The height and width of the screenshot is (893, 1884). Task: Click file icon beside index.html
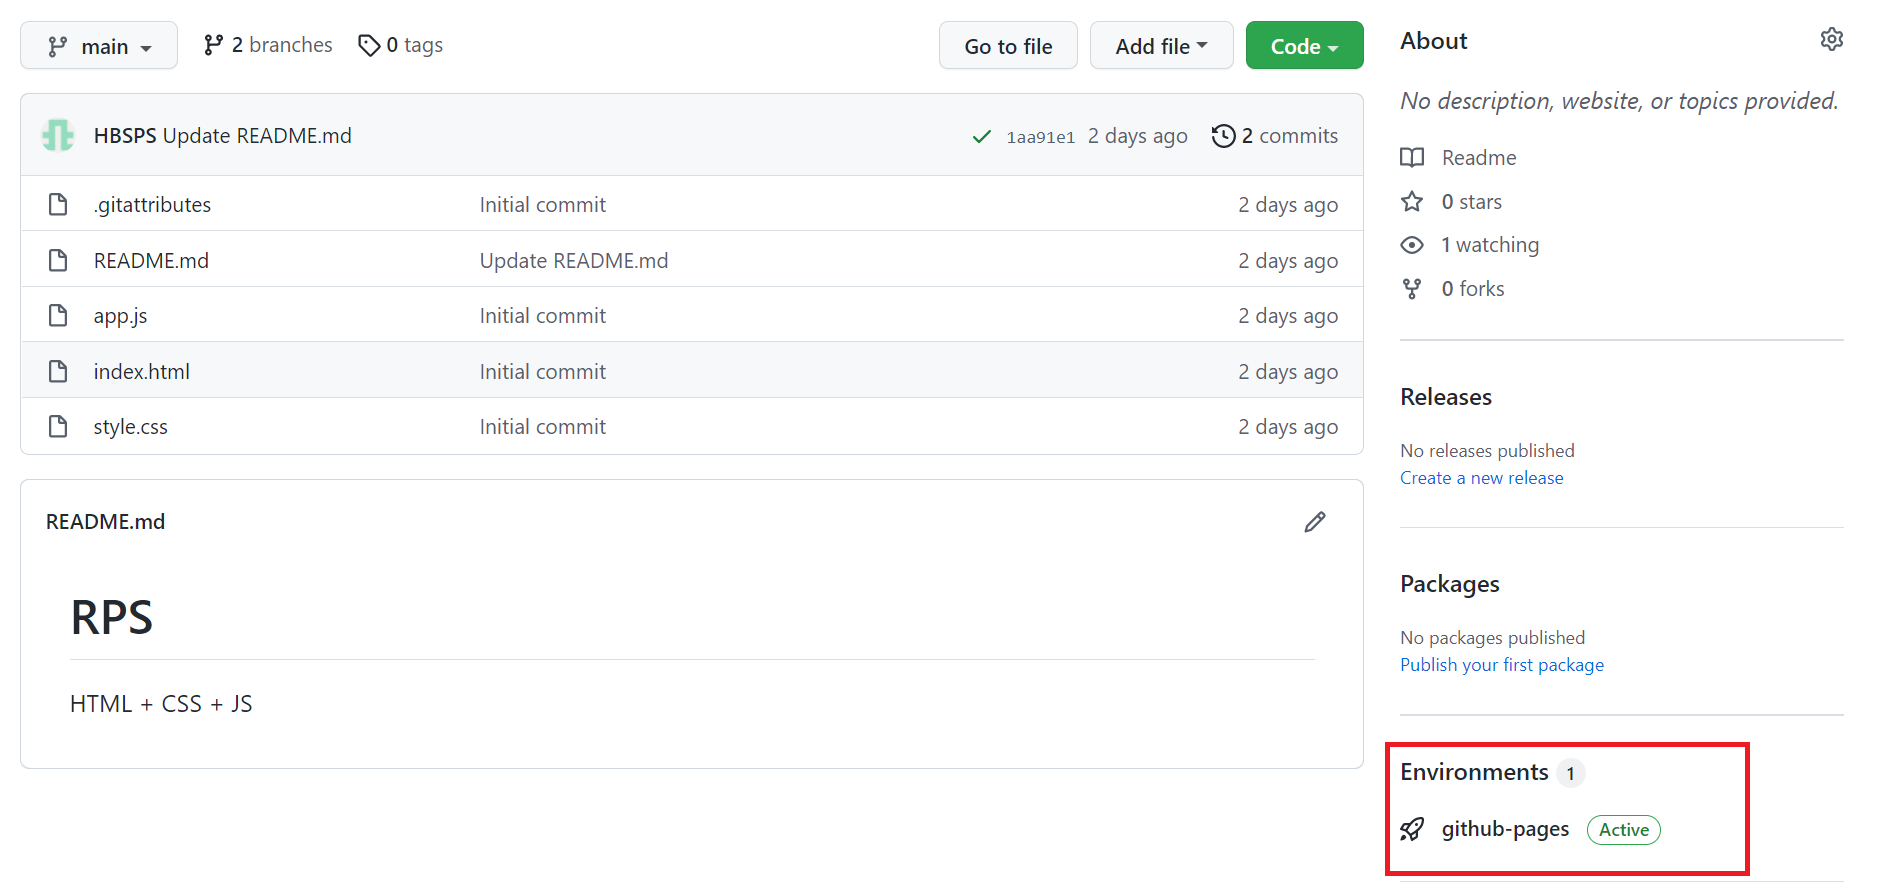pyautogui.click(x=58, y=371)
